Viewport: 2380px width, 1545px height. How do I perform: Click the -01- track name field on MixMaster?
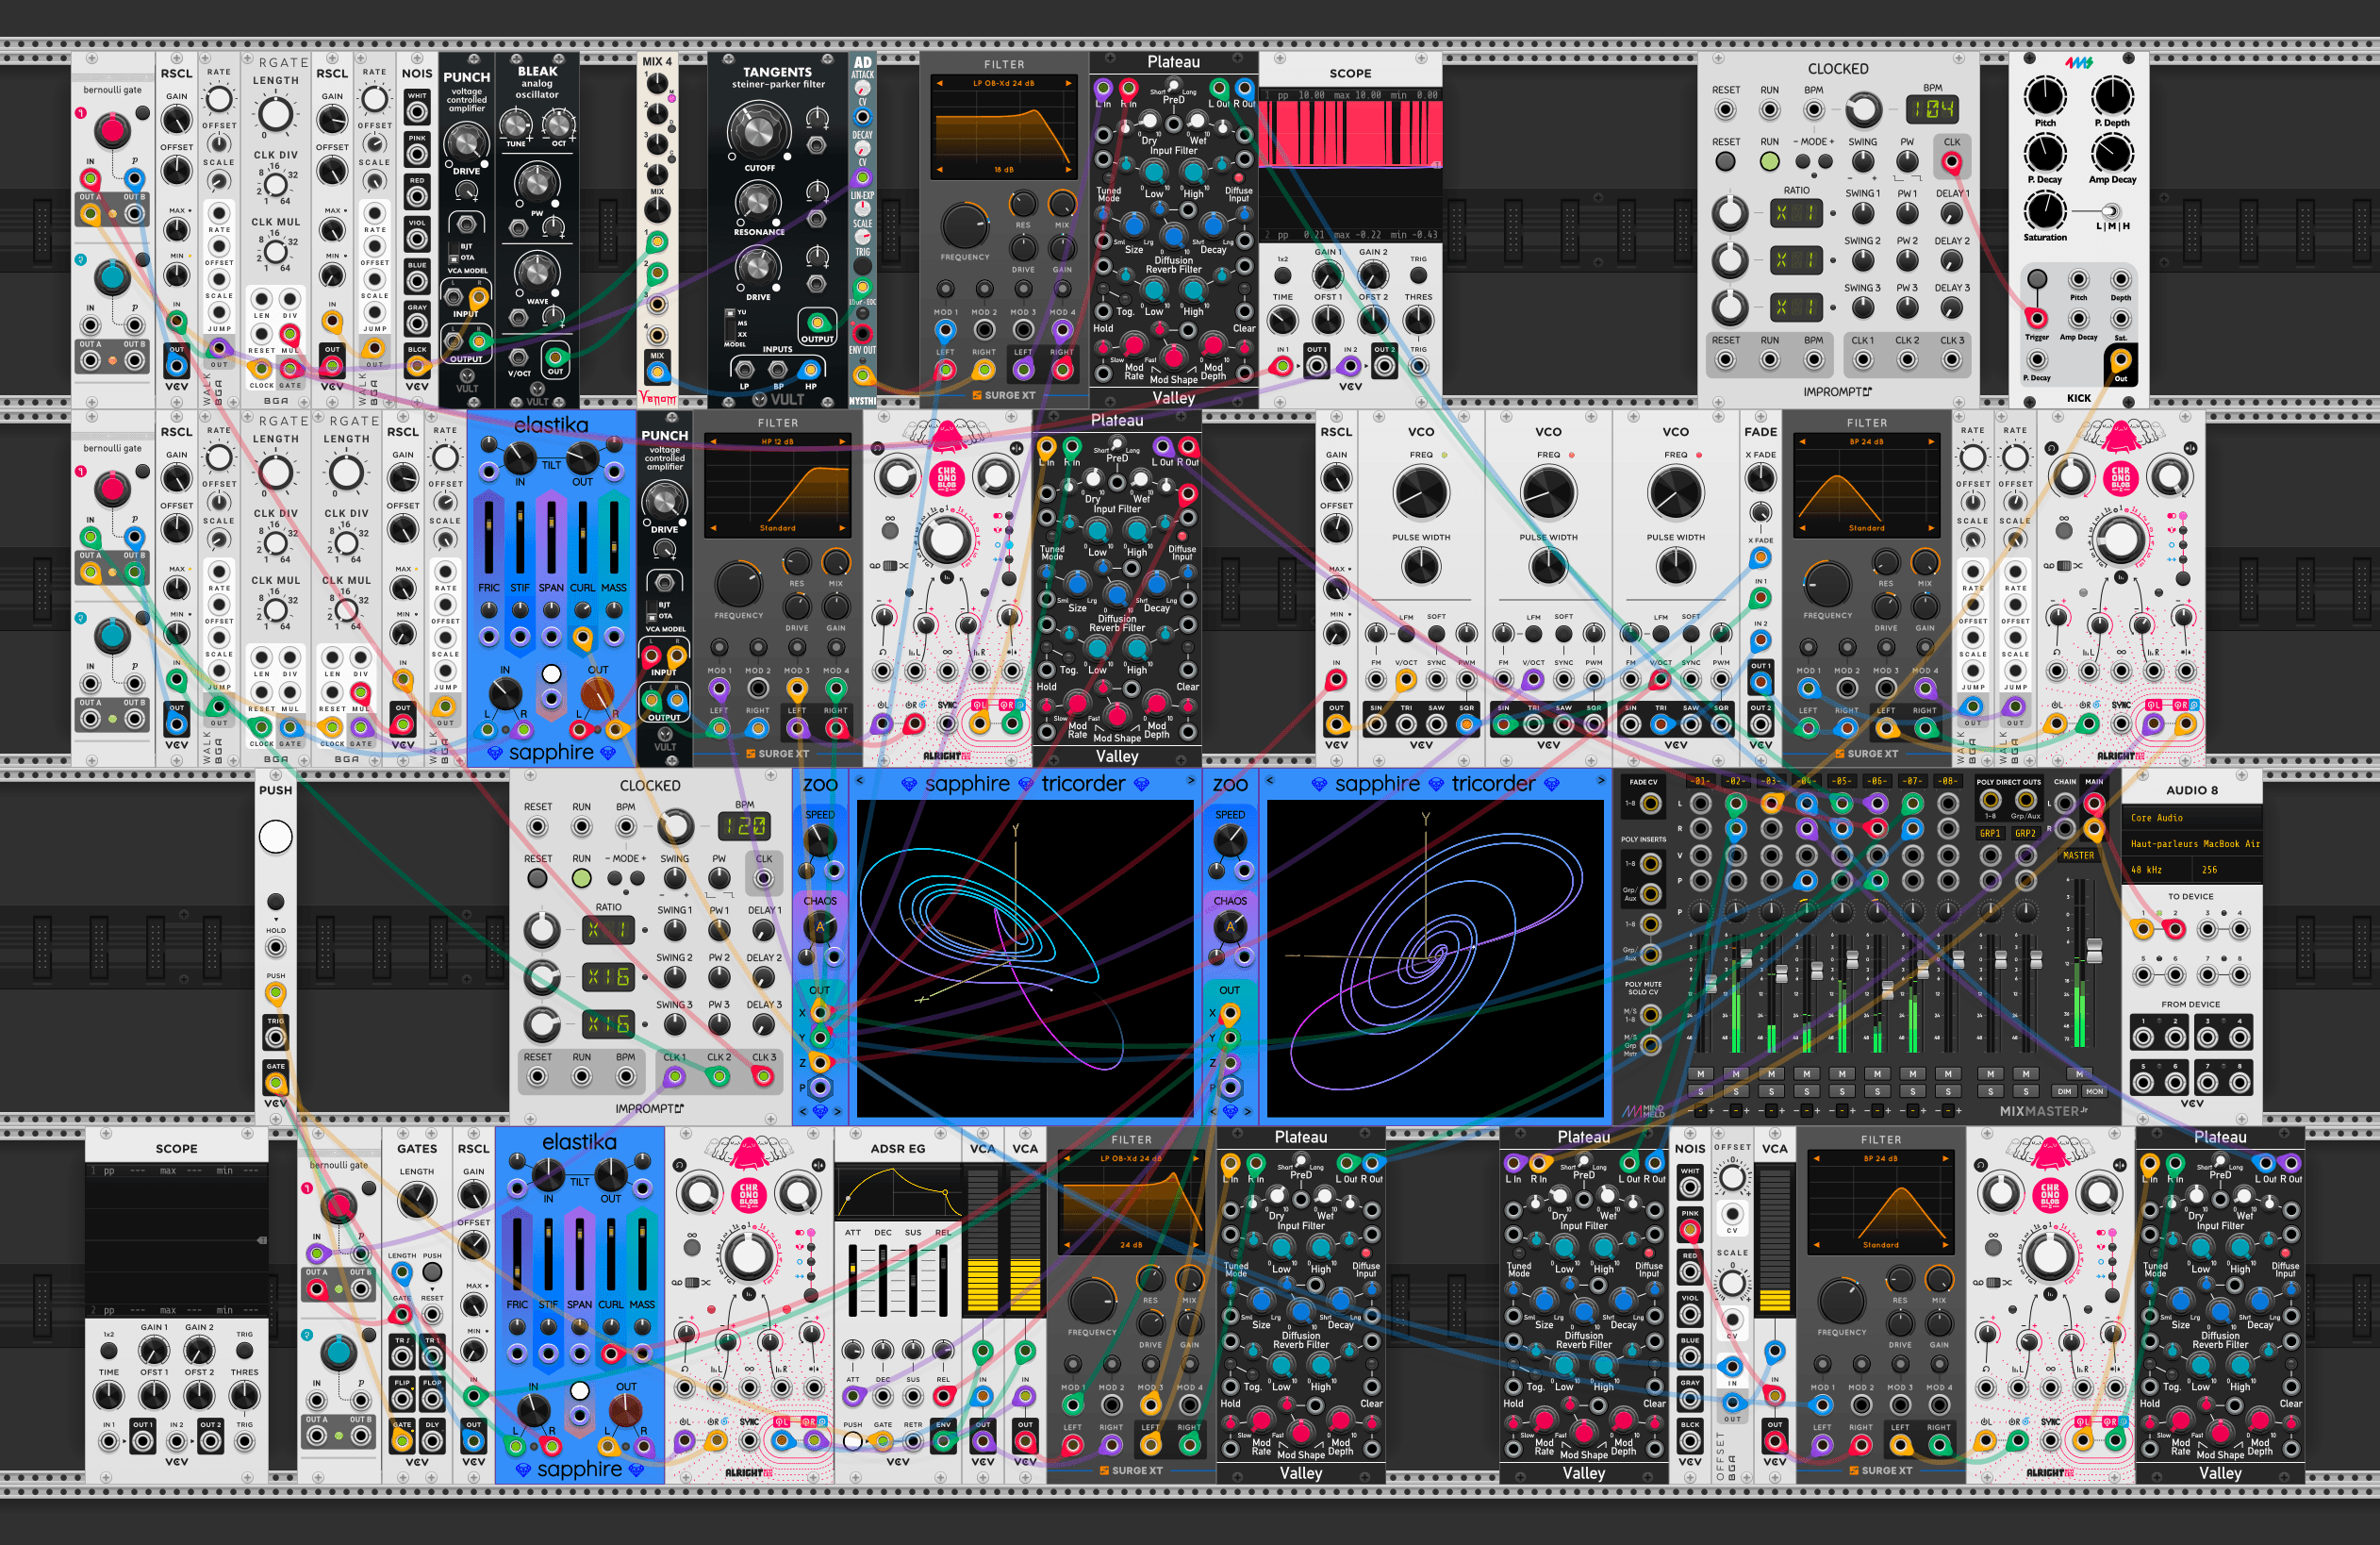coord(1700,781)
